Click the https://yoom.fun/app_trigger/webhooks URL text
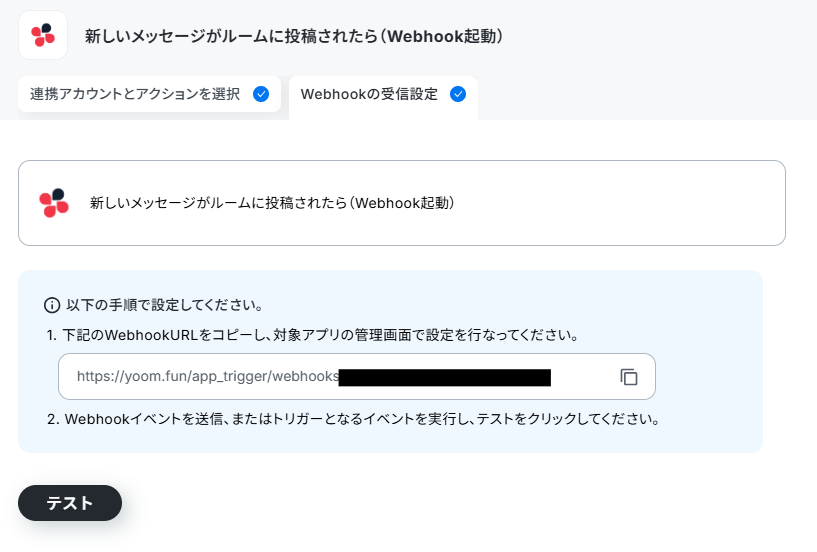Viewport: 817px width, 552px height. click(x=208, y=376)
